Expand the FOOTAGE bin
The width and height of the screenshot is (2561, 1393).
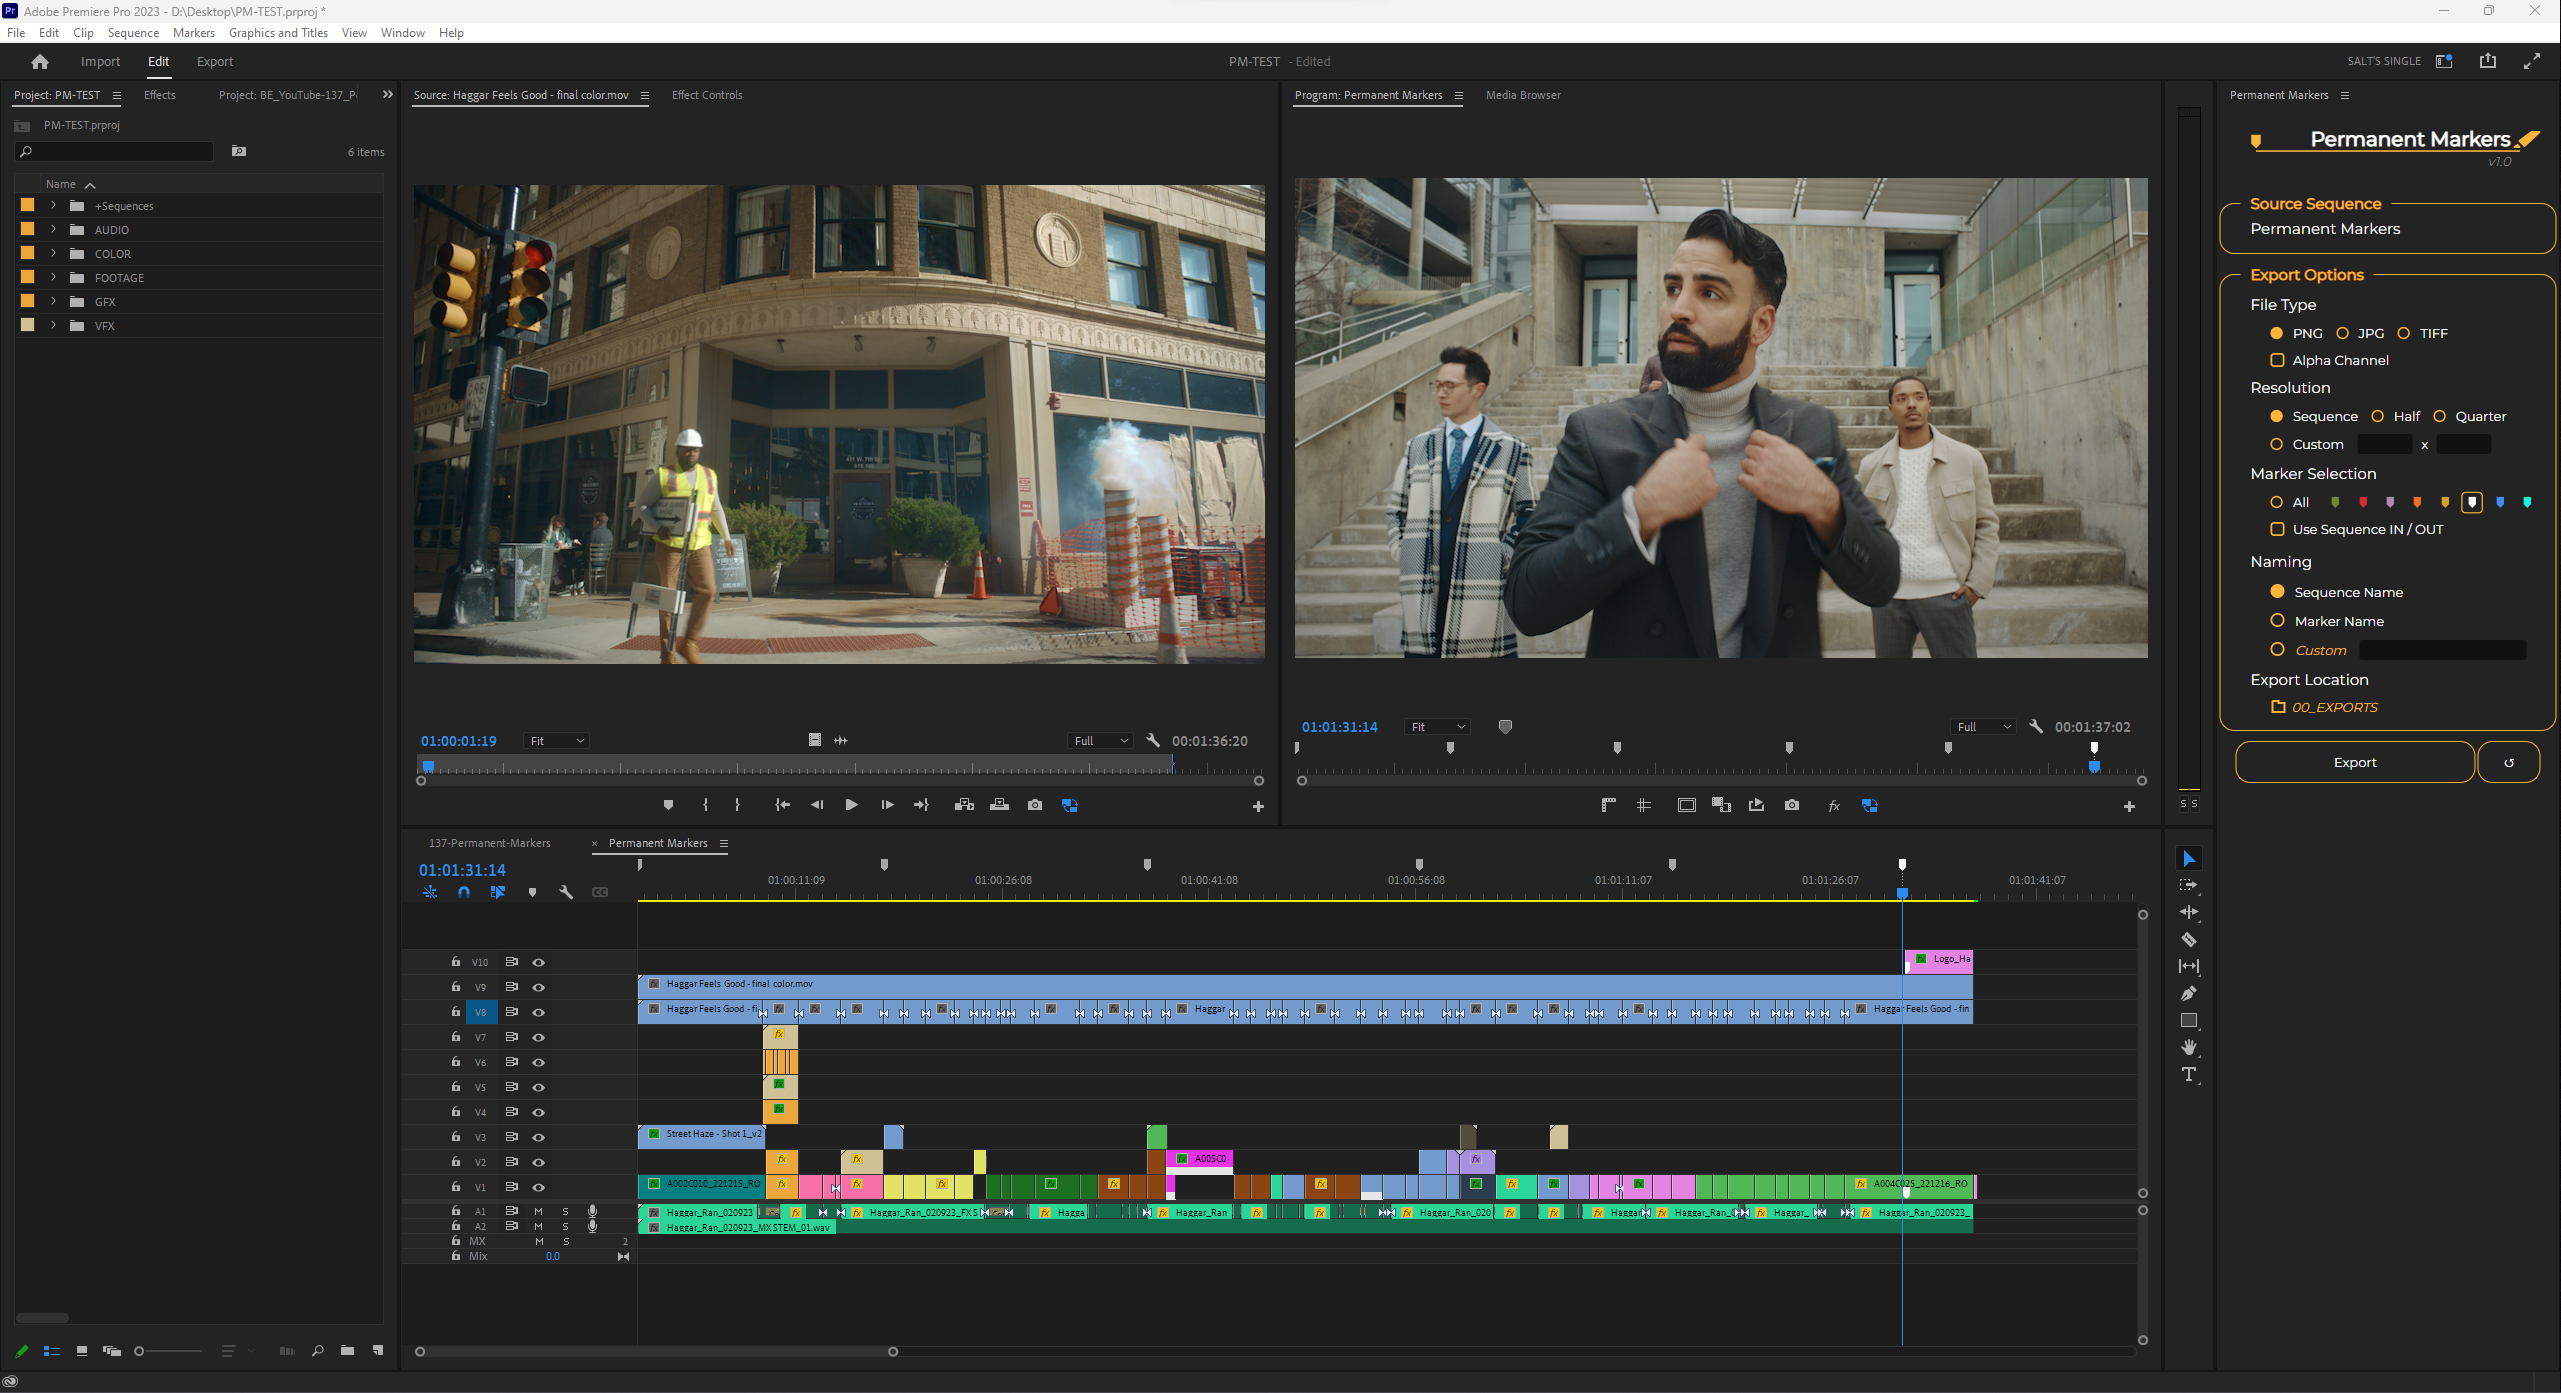53,278
